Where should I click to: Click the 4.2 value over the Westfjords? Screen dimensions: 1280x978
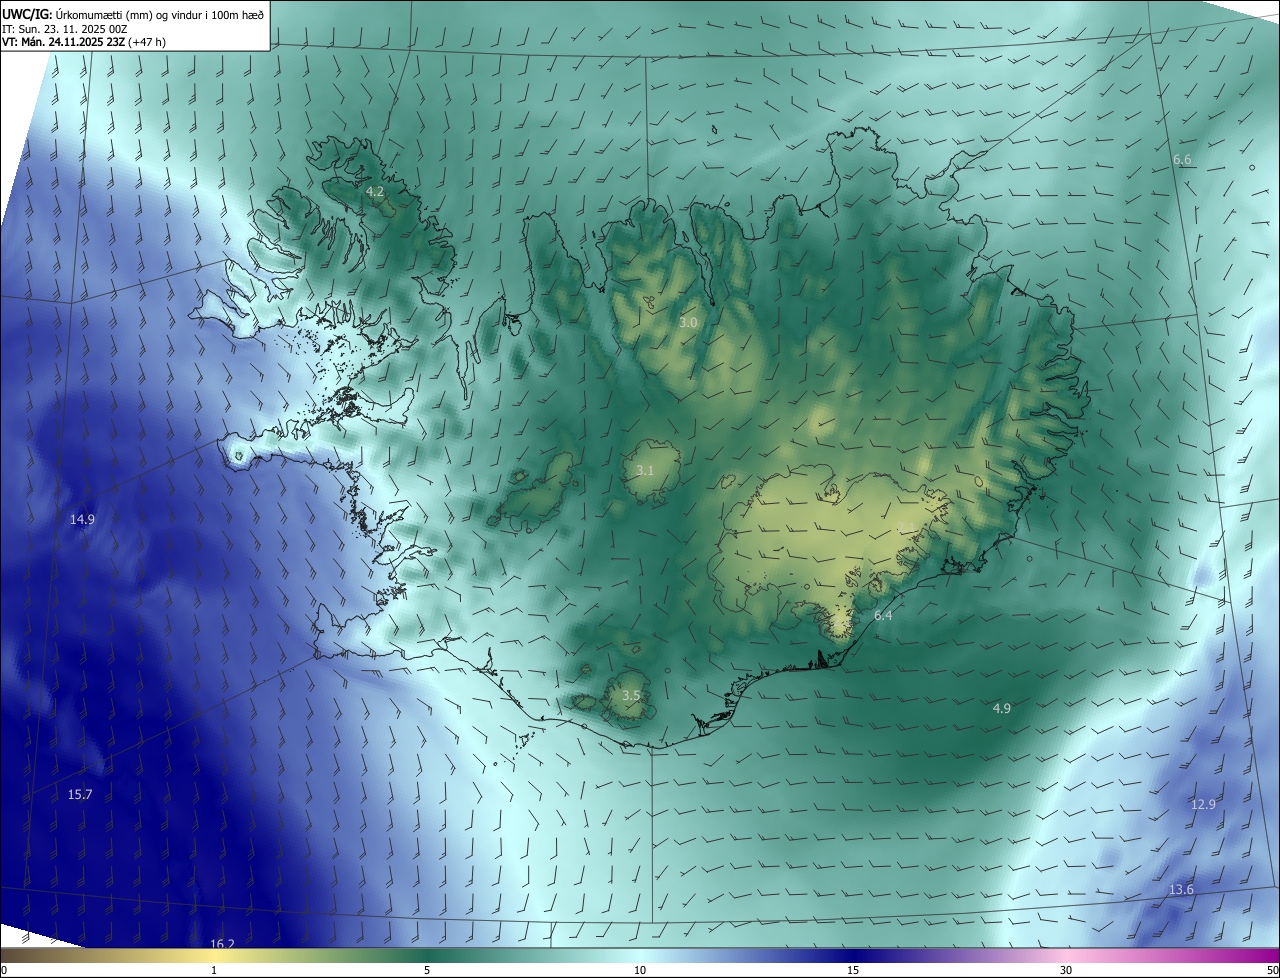point(375,191)
